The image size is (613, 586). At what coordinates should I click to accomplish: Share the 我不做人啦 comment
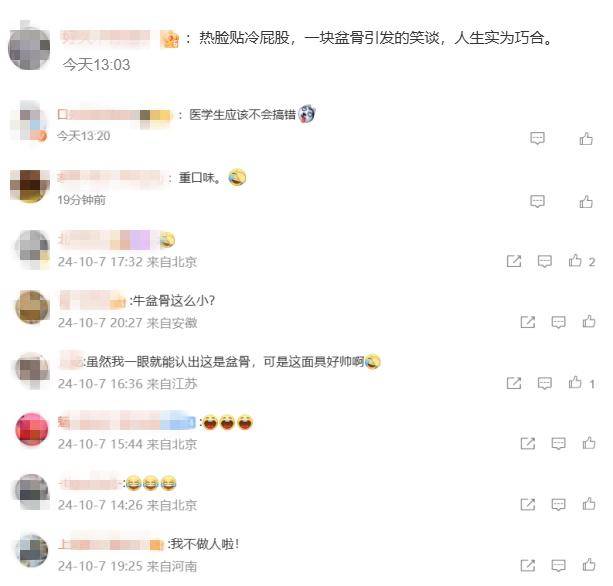(x=528, y=565)
